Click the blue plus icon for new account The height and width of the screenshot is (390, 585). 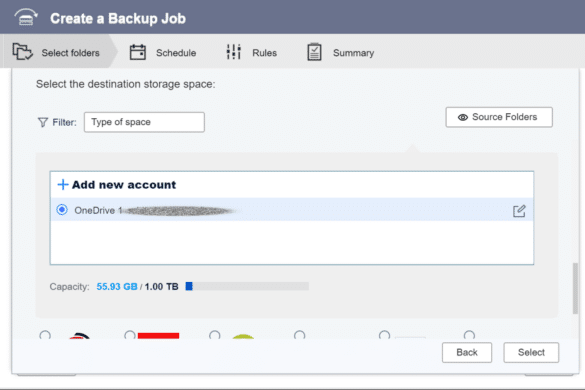tap(63, 184)
